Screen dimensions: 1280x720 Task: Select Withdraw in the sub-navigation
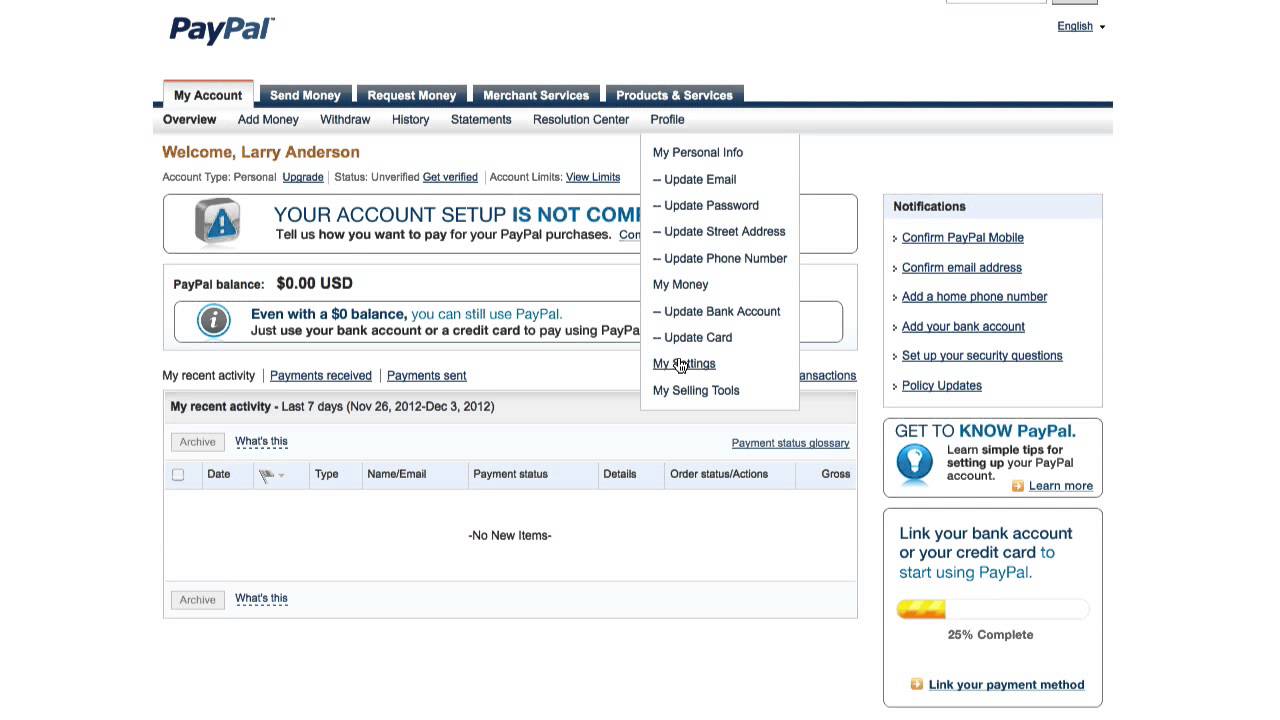coord(345,119)
